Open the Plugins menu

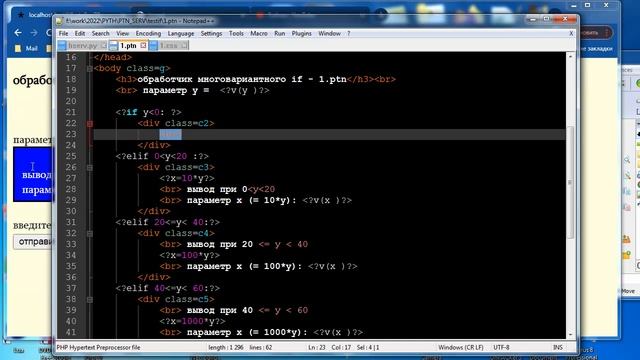(x=301, y=33)
